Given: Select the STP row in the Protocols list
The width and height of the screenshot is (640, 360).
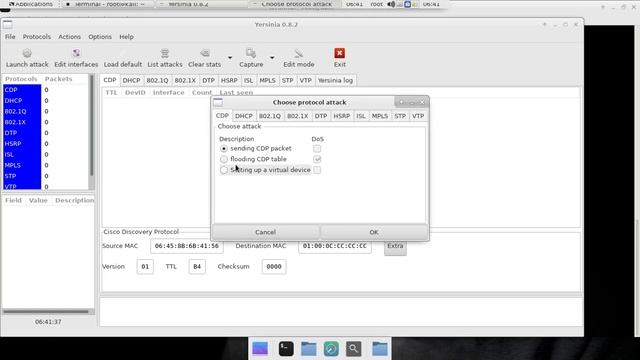Looking at the screenshot, I should [45, 176].
